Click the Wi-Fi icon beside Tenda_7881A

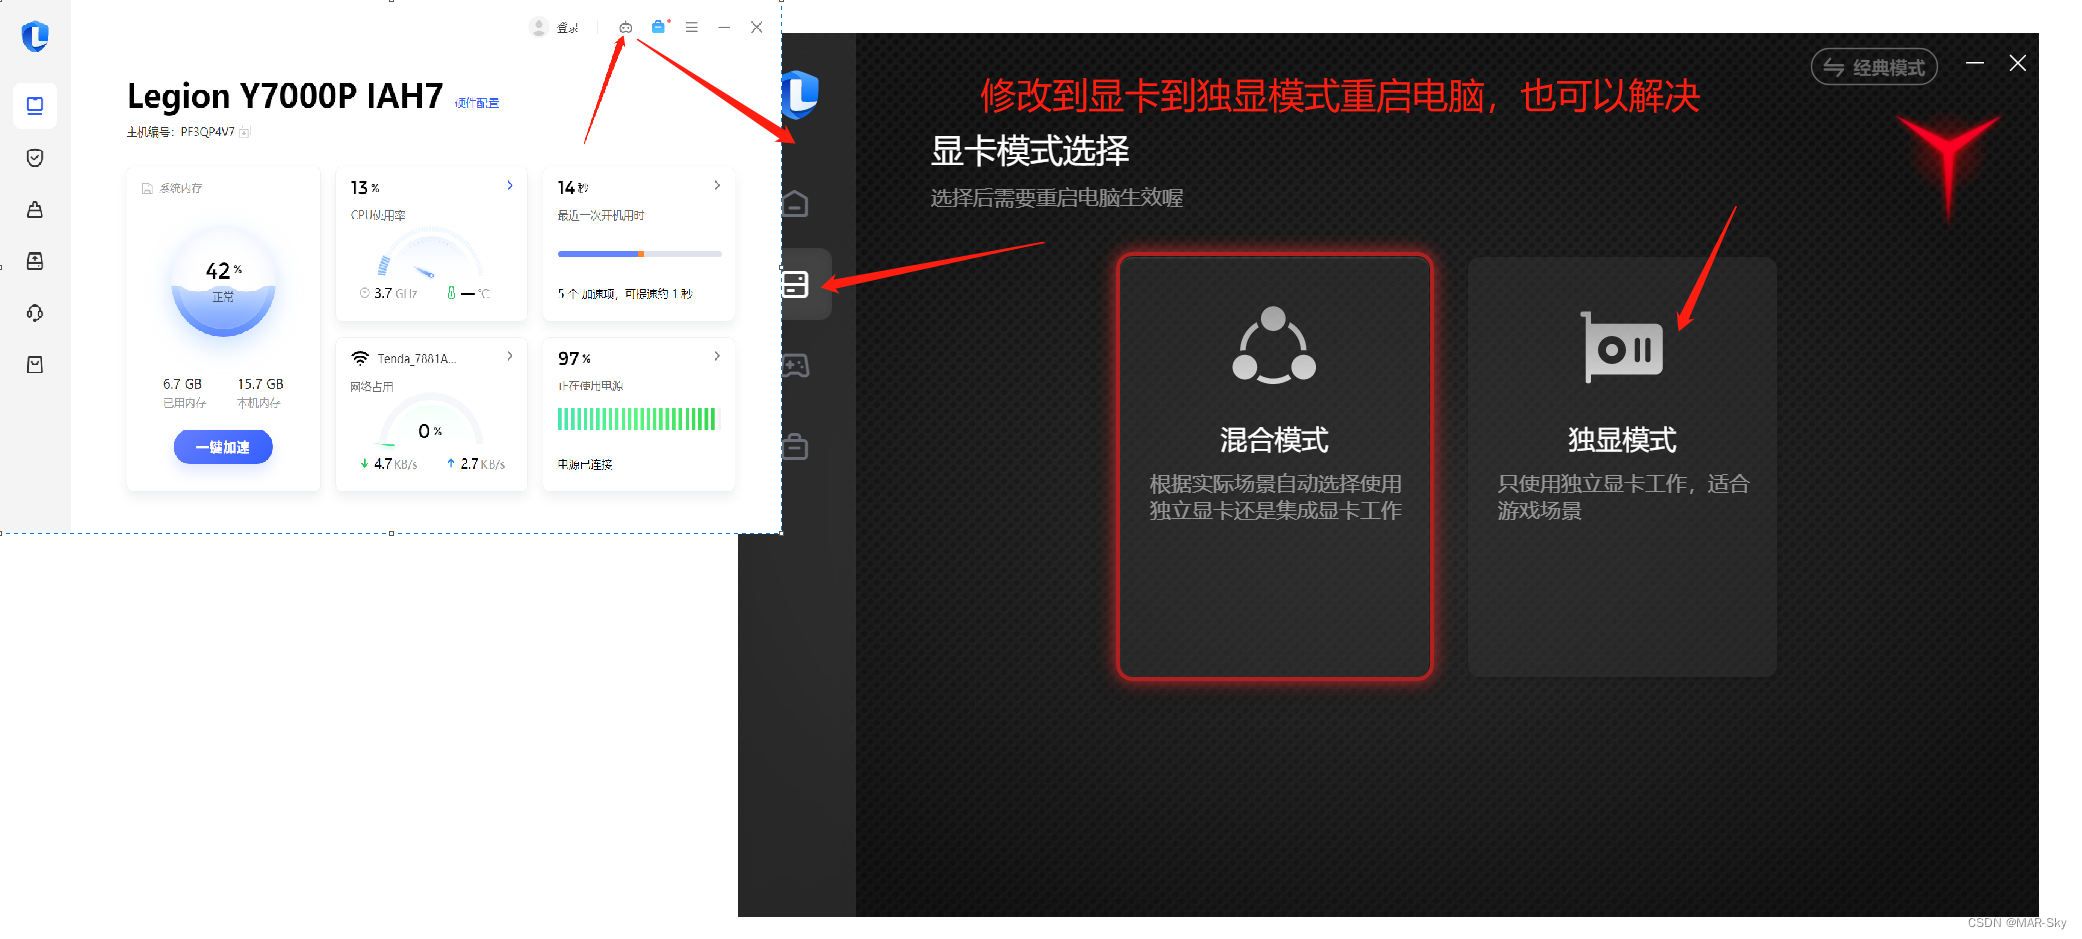(360, 358)
